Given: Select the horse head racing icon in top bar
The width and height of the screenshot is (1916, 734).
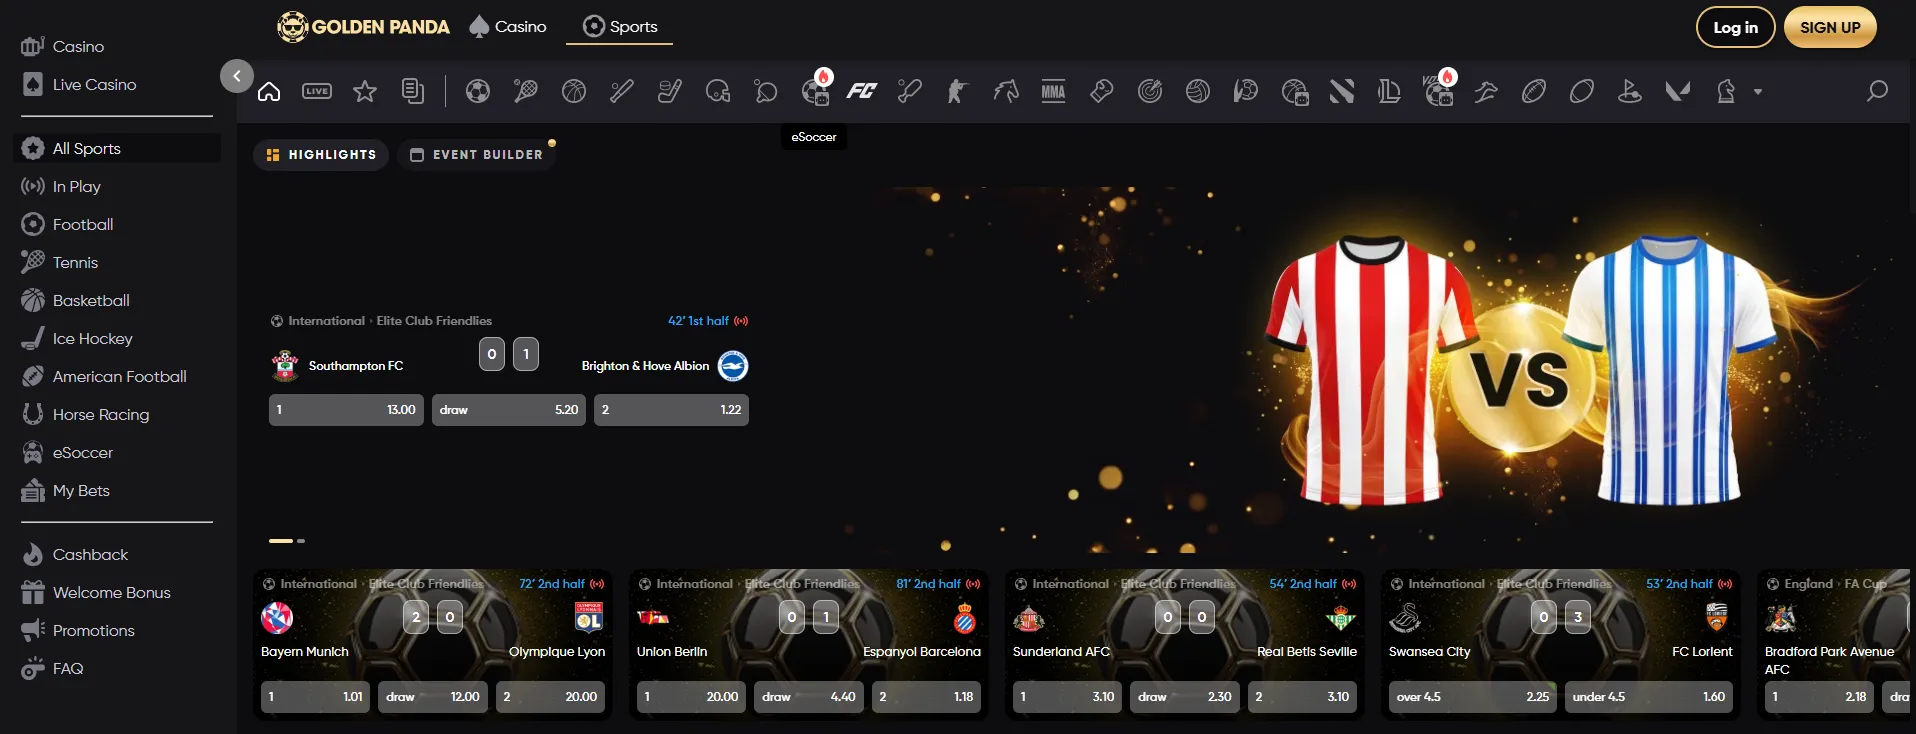Looking at the screenshot, I should [1006, 92].
